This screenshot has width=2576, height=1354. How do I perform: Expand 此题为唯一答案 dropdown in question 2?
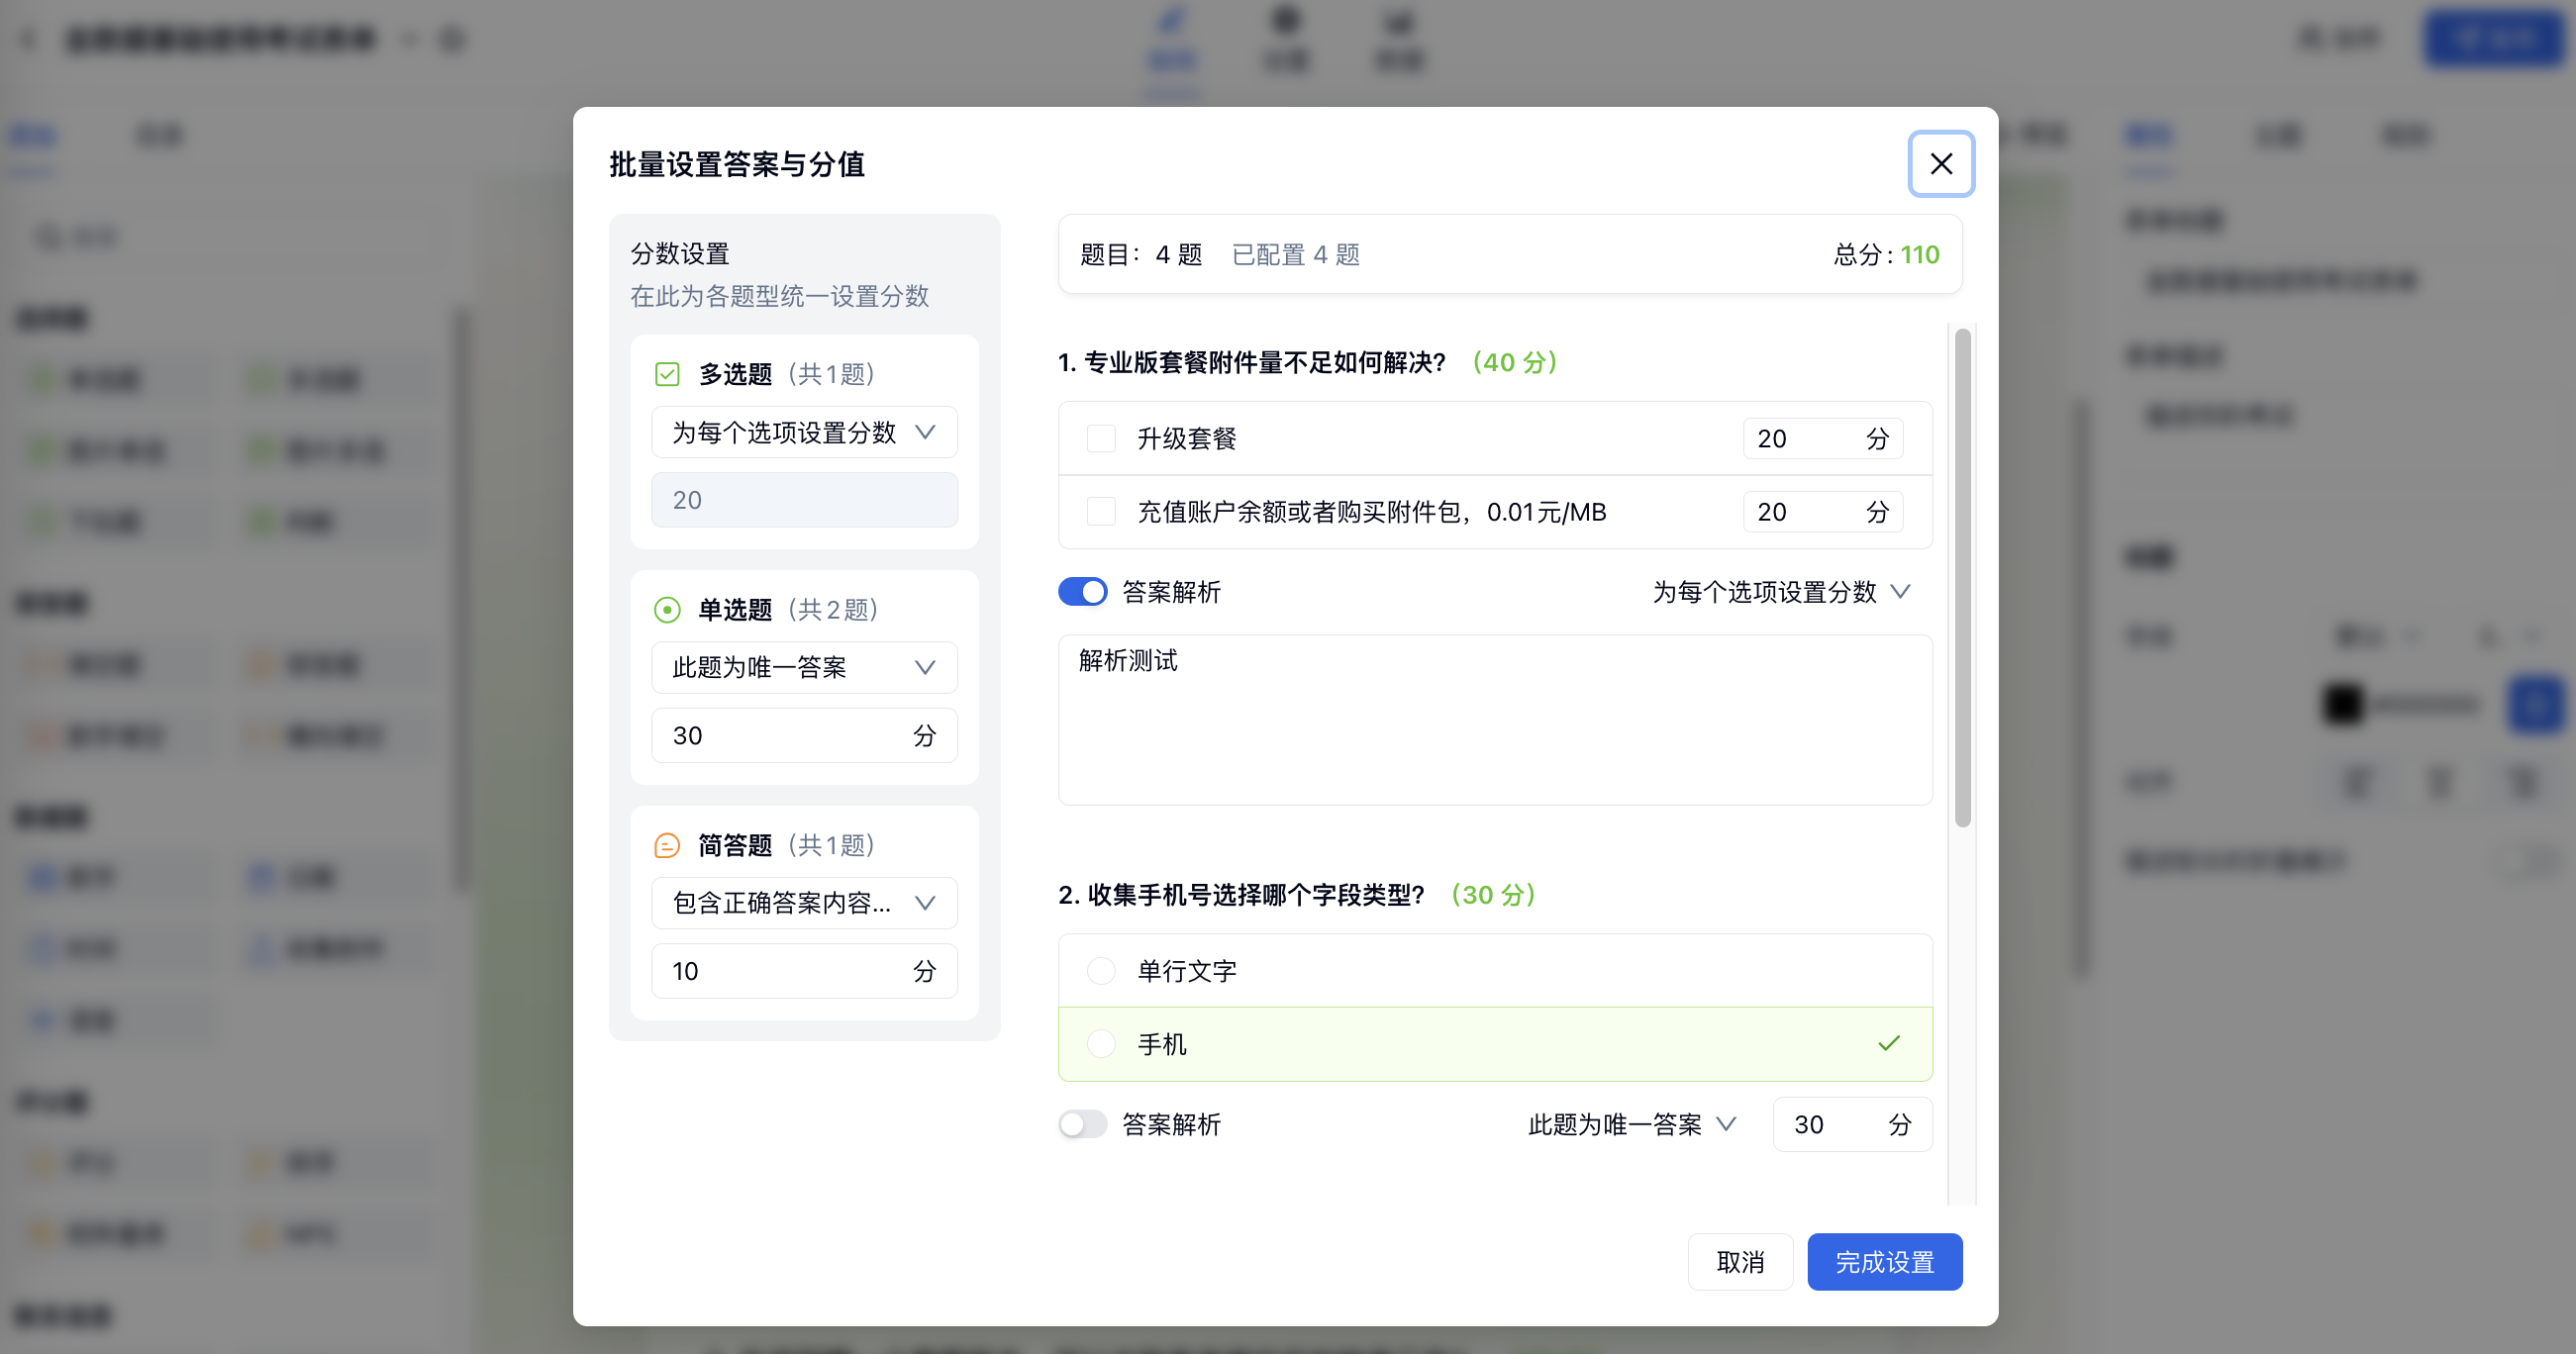point(1631,1124)
